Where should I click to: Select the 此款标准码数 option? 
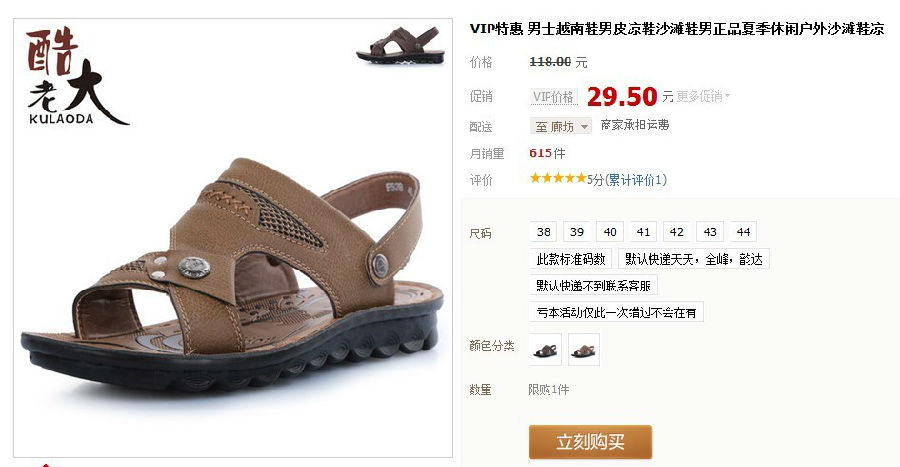[x=571, y=259]
